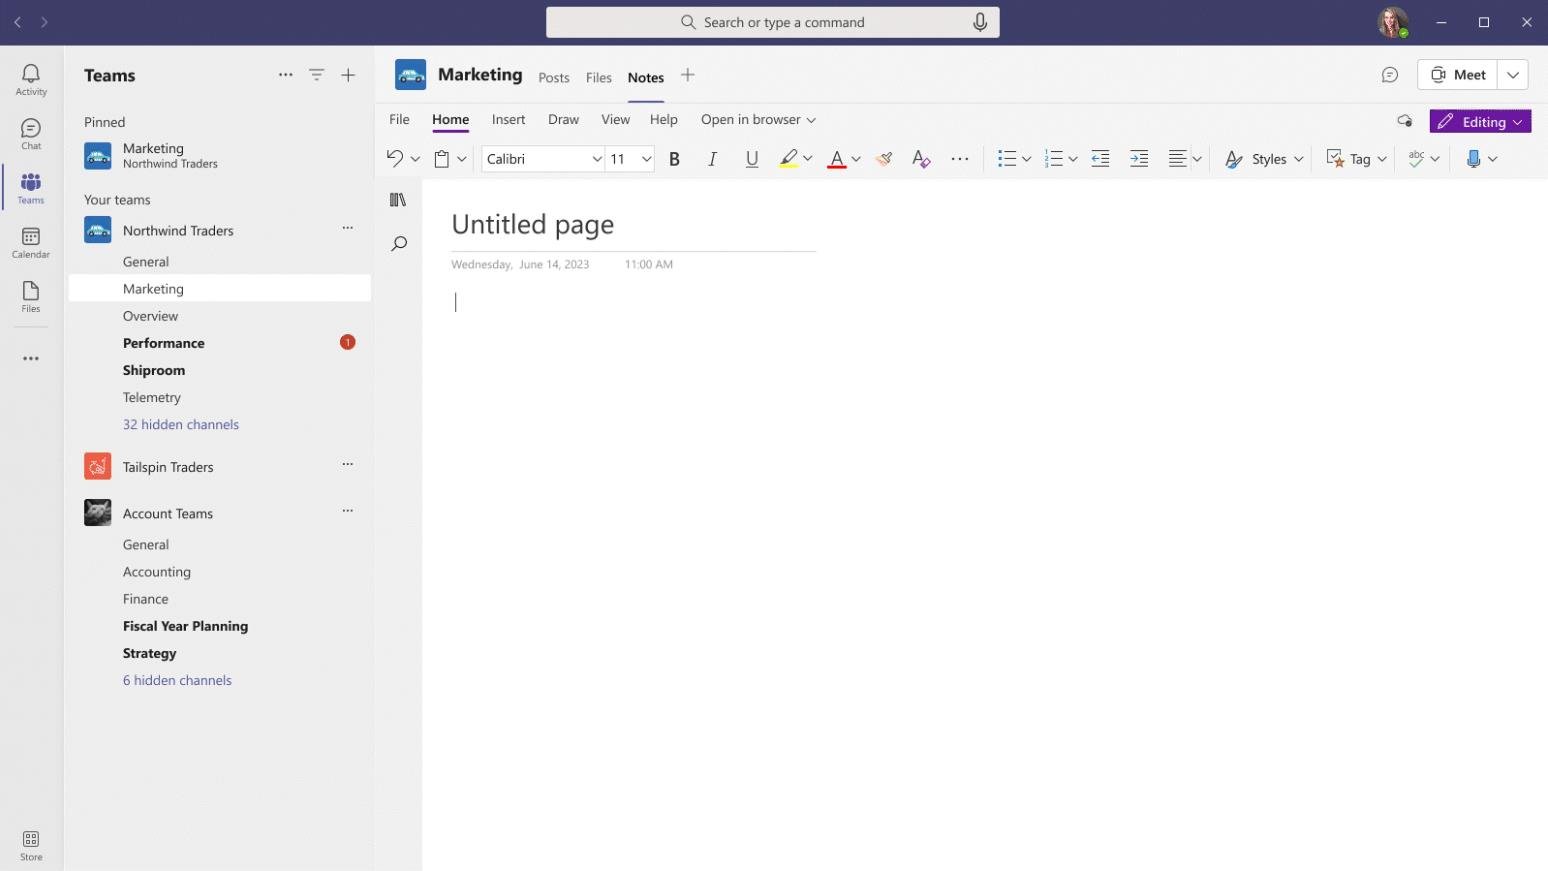Expand the Meet options arrow
This screenshot has height=871, width=1548.
[1513, 75]
